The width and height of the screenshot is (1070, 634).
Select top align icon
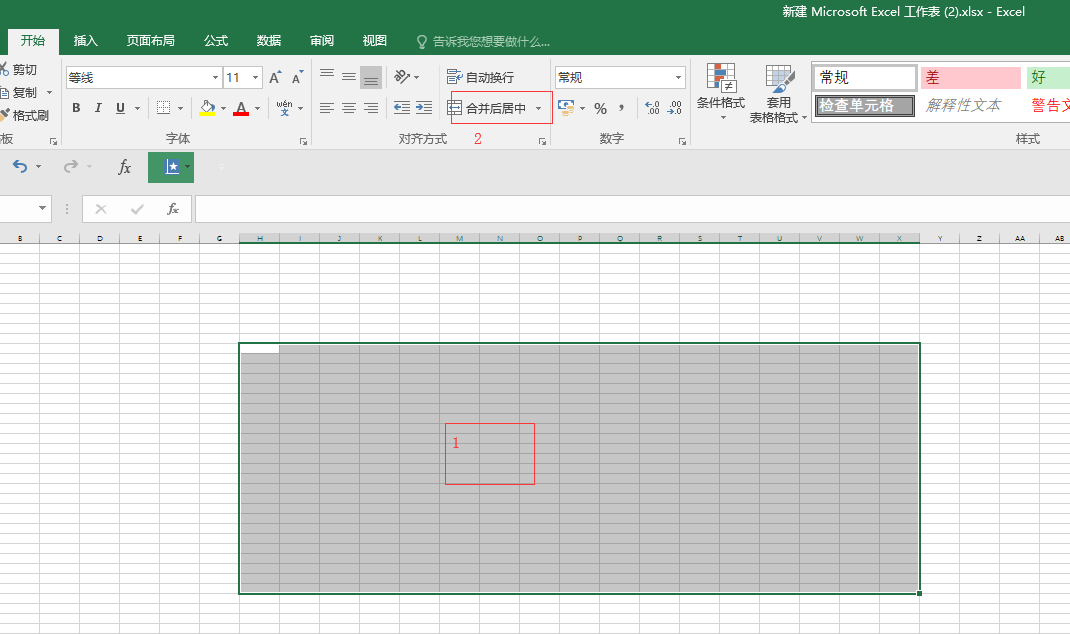pos(327,76)
